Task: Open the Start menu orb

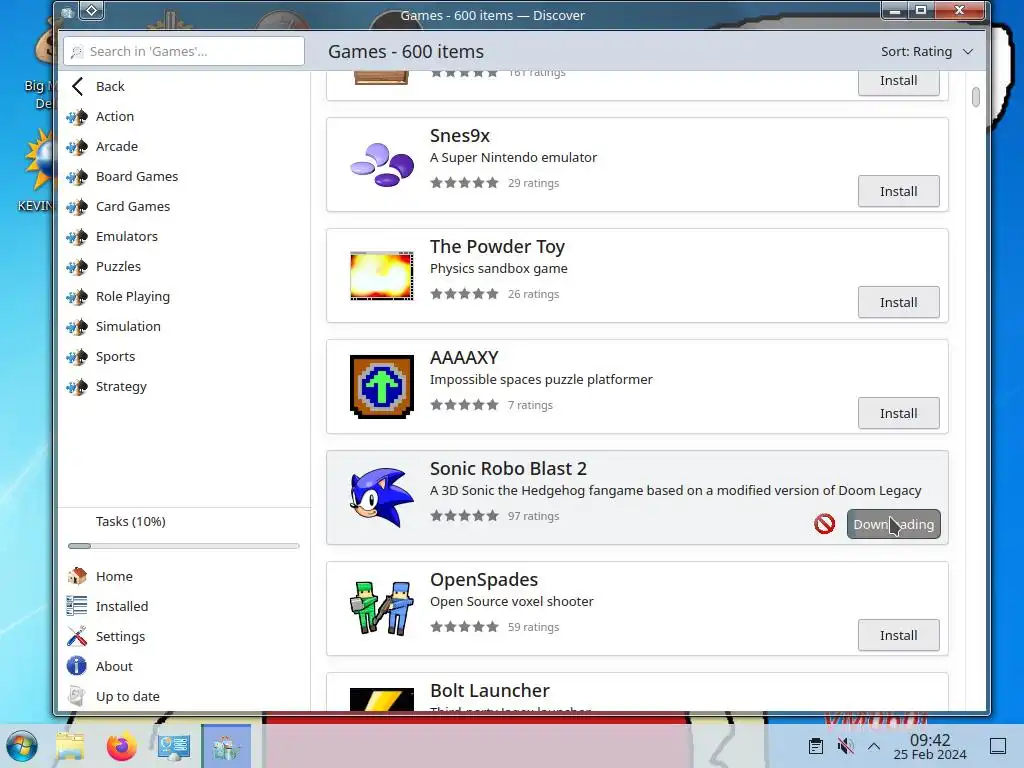Action: (22, 746)
